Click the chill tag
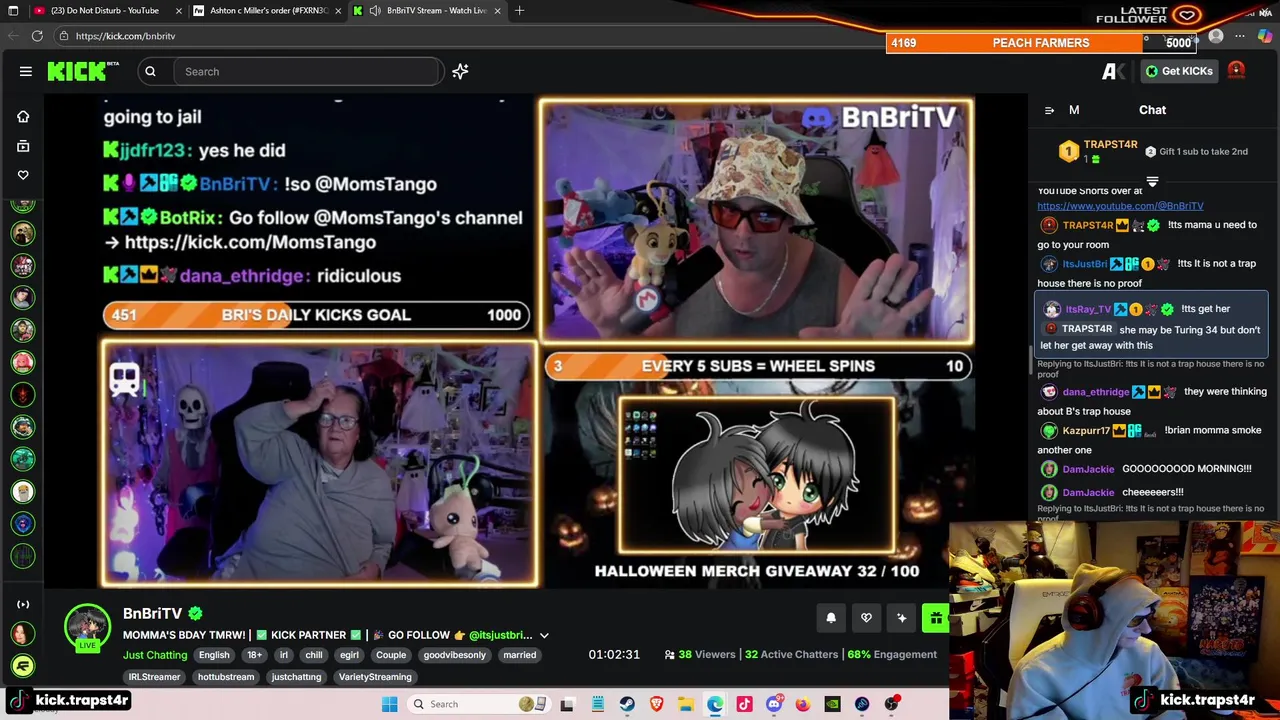Image resolution: width=1280 pixels, height=720 pixels. pos(314,655)
